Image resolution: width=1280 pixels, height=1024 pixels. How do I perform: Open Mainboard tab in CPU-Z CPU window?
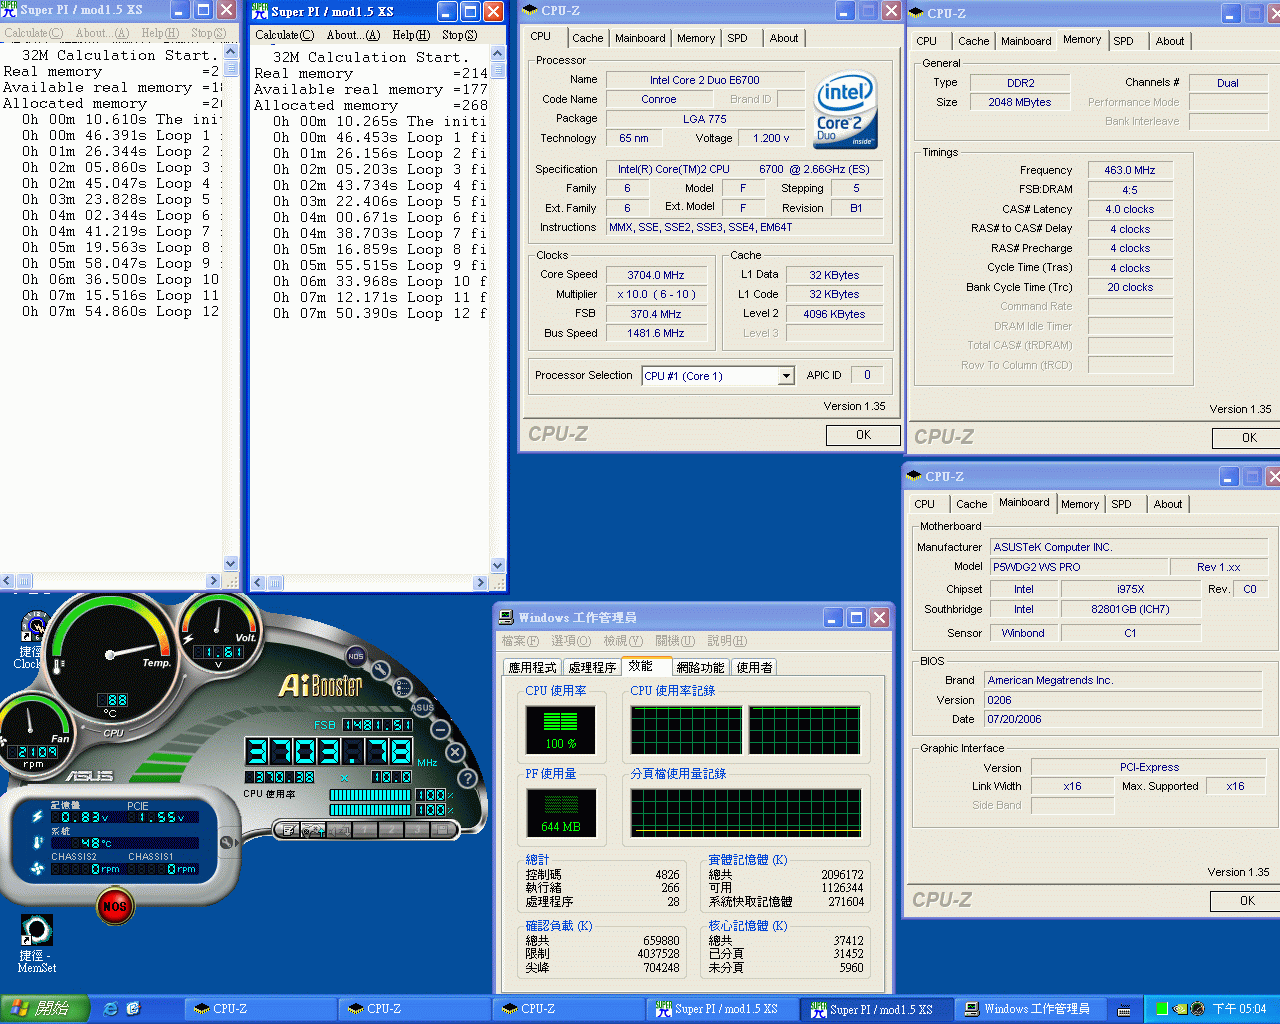point(640,38)
